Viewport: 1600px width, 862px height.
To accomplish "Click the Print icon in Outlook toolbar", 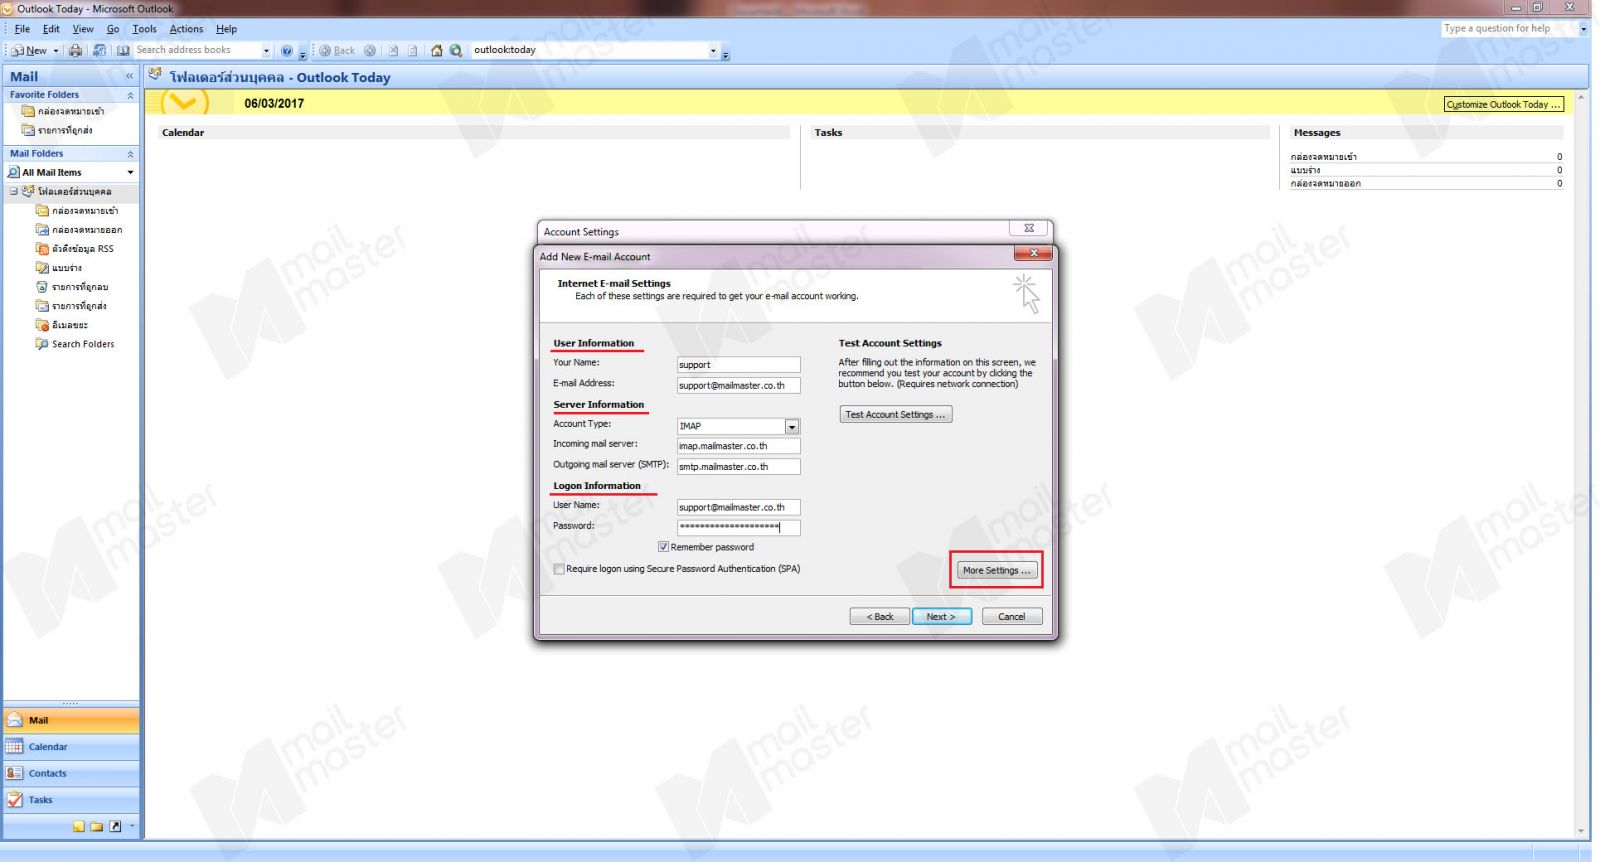I will tap(75, 50).
